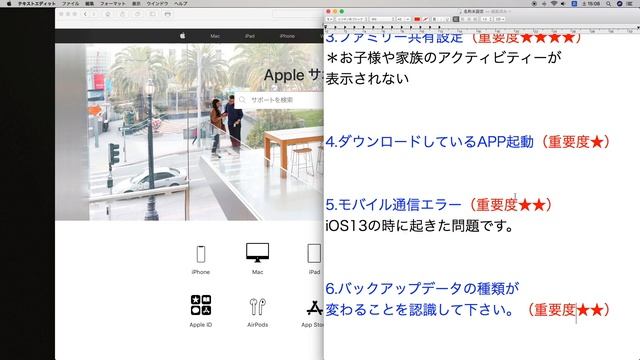Open the line spacing dropdown
Screen dimensions: 640x360
[x=486, y=19]
